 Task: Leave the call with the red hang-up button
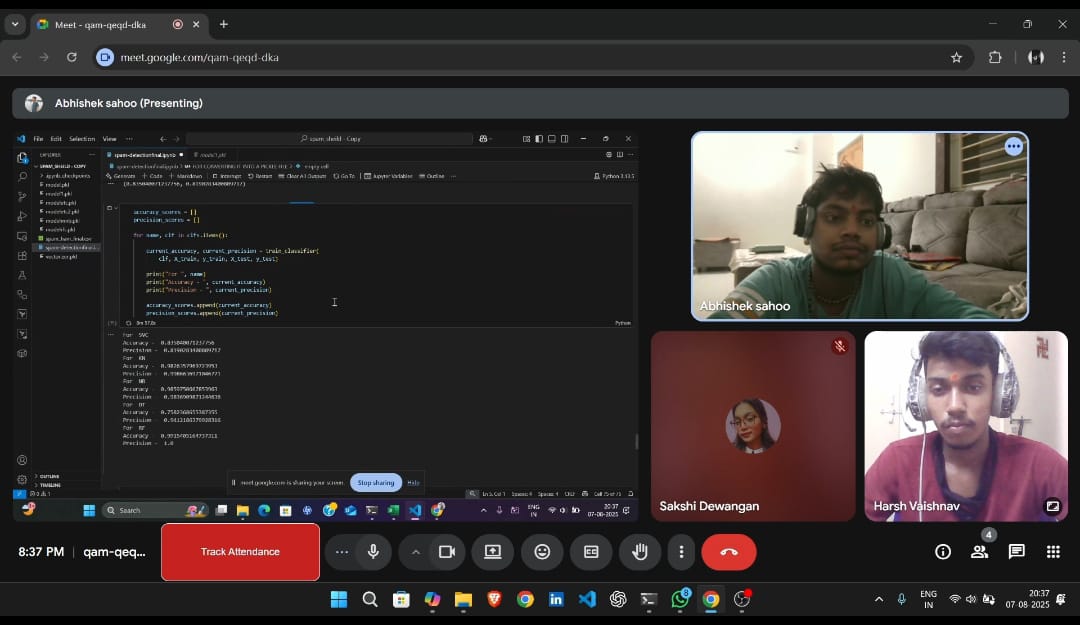click(x=729, y=552)
